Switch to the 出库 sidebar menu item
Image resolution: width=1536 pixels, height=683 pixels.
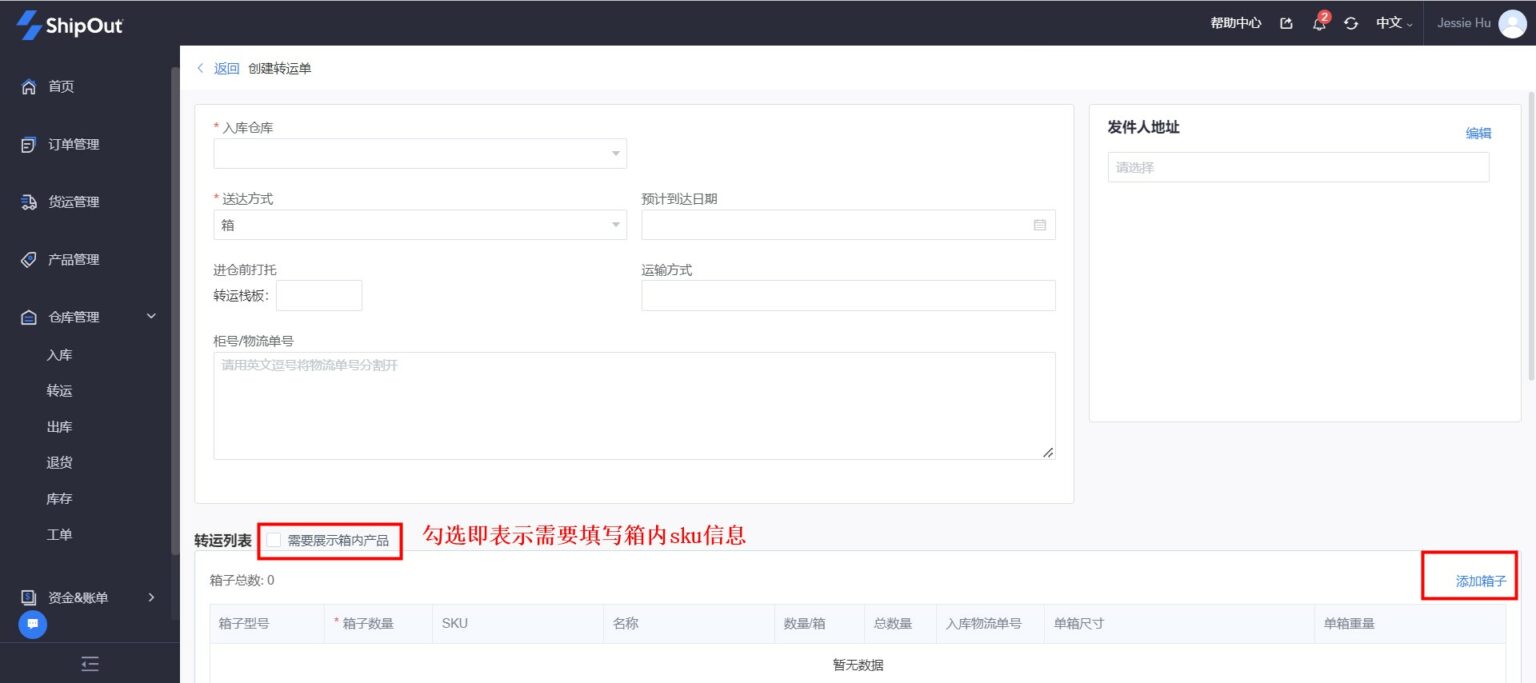point(59,426)
